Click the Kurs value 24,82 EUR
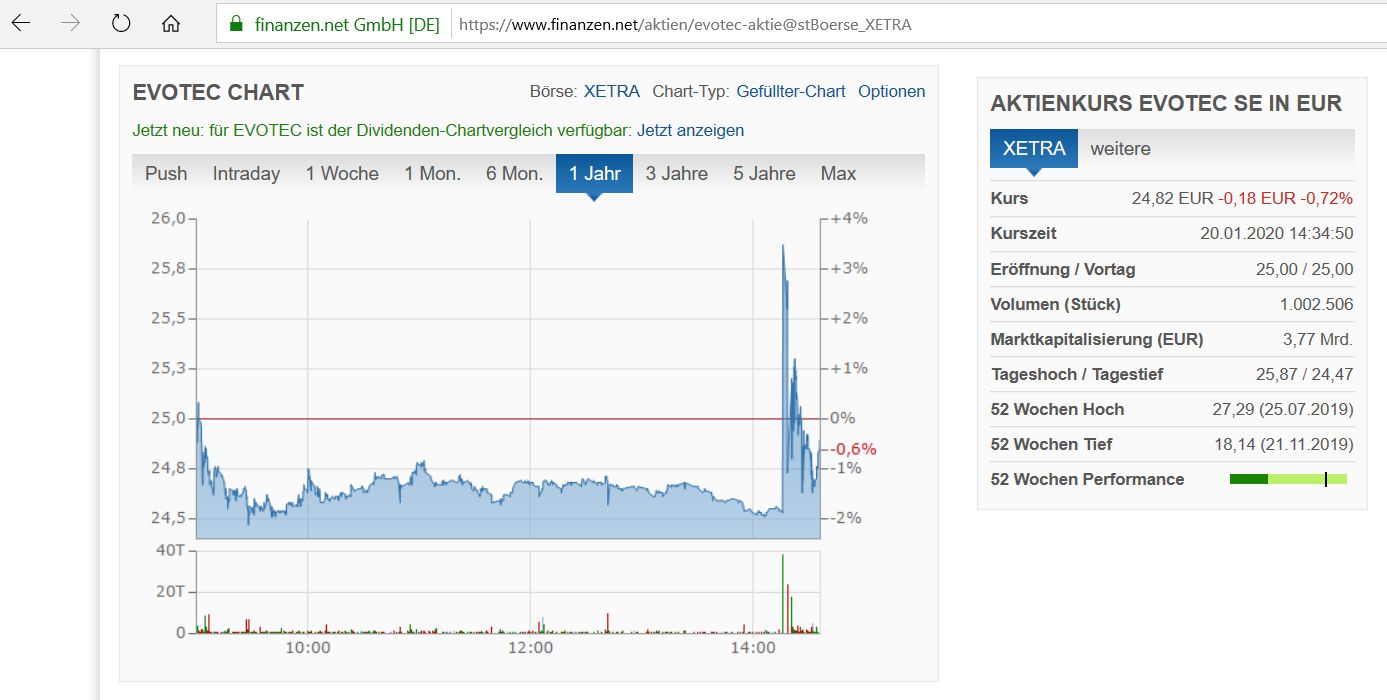1387x700 pixels. click(1172, 198)
